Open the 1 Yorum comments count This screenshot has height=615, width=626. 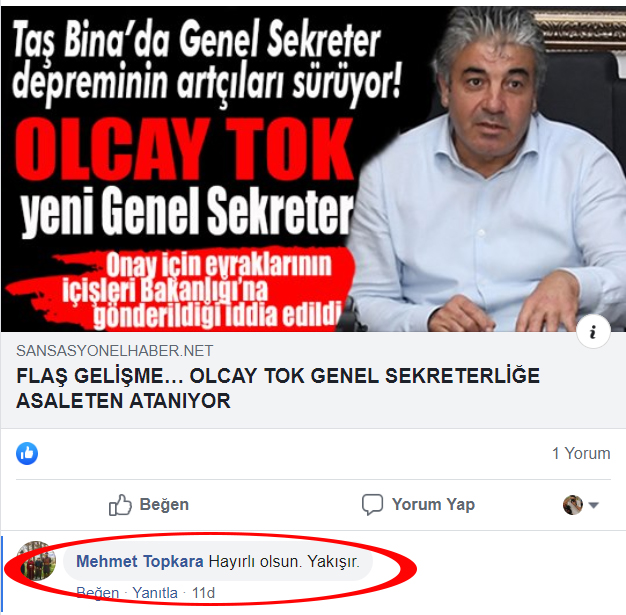click(x=581, y=453)
